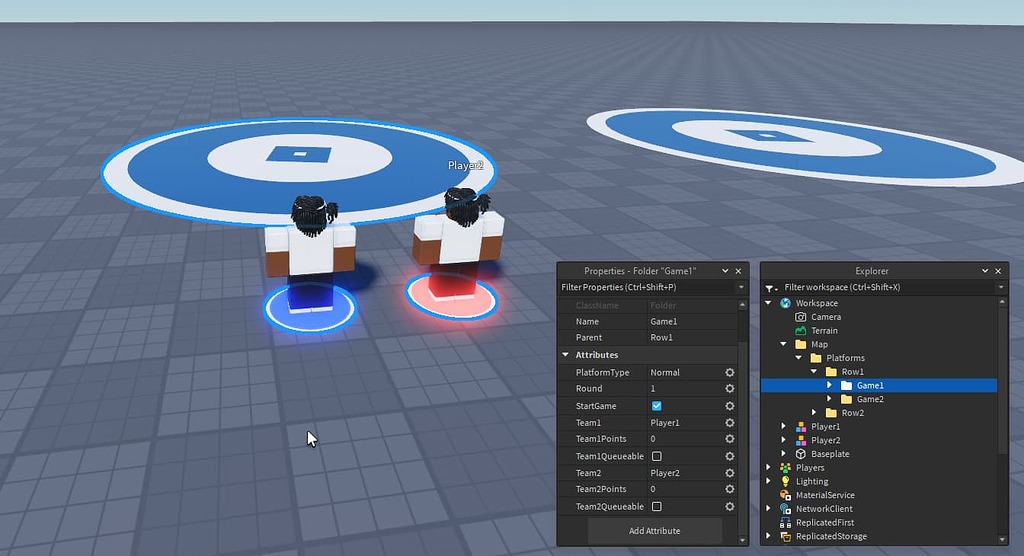
Task: Click the gear icon beside Team2Points
Action: click(x=730, y=490)
